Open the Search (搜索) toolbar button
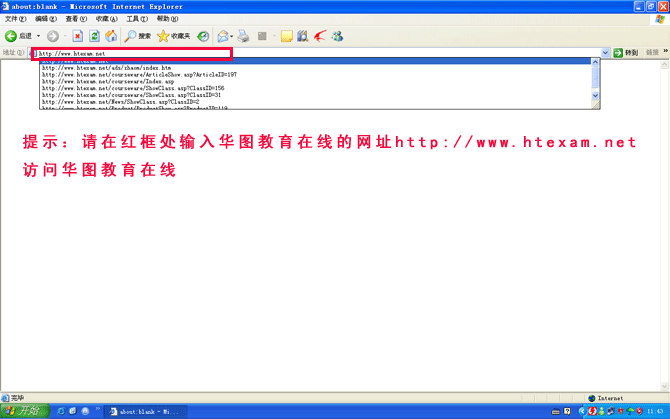 point(138,36)
